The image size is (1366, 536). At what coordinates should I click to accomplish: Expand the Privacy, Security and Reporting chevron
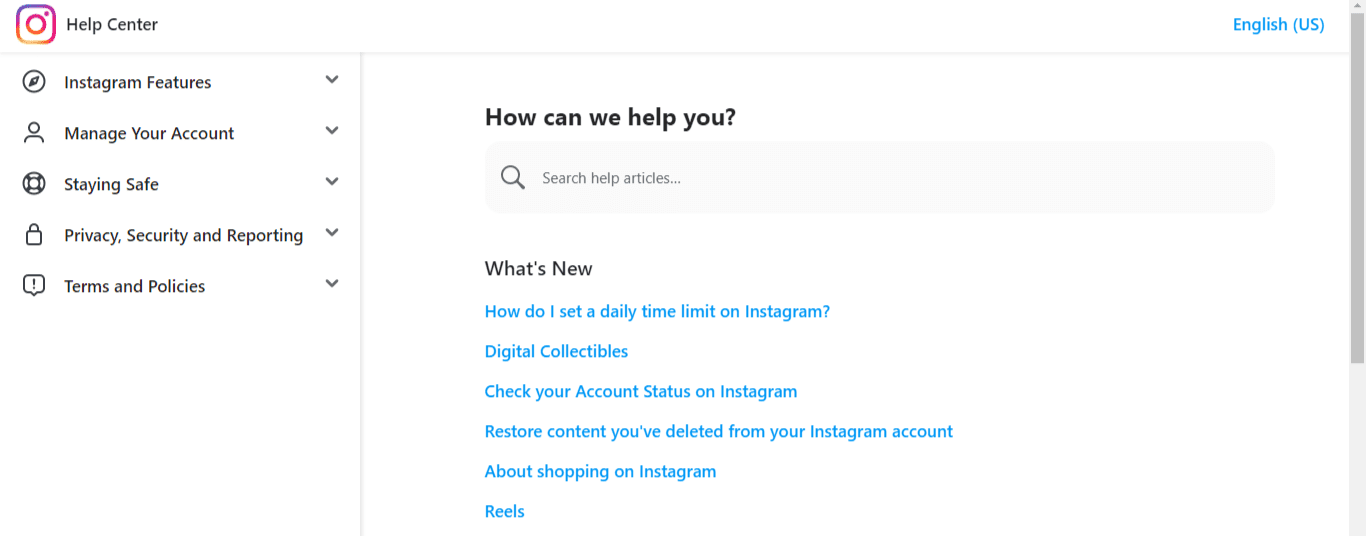click(332, 233)
